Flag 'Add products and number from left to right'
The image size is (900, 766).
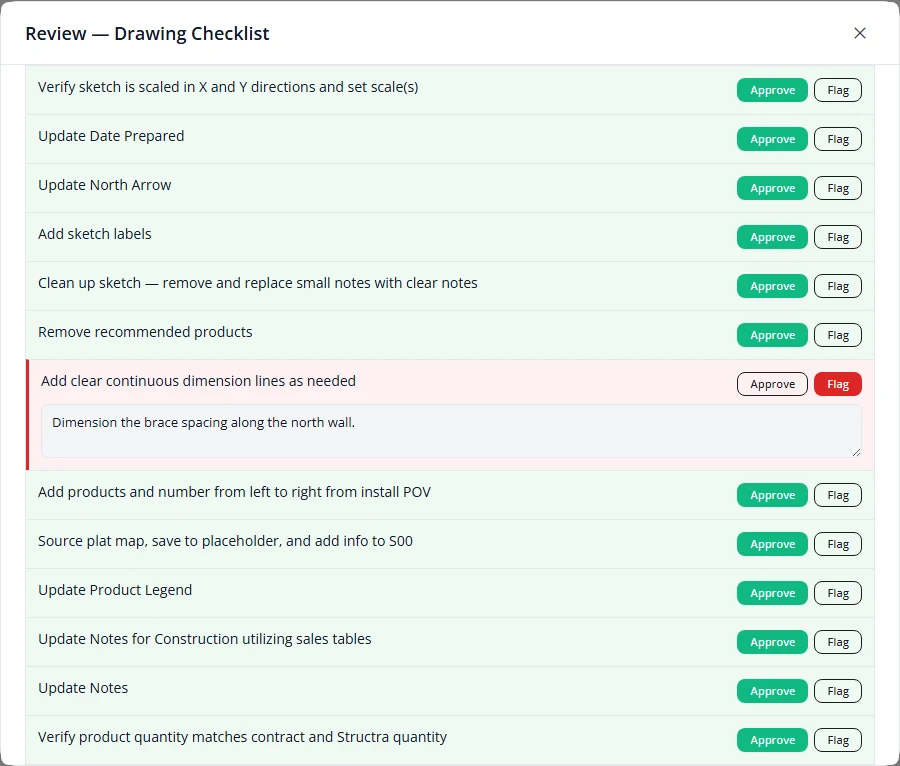(837, 495)
